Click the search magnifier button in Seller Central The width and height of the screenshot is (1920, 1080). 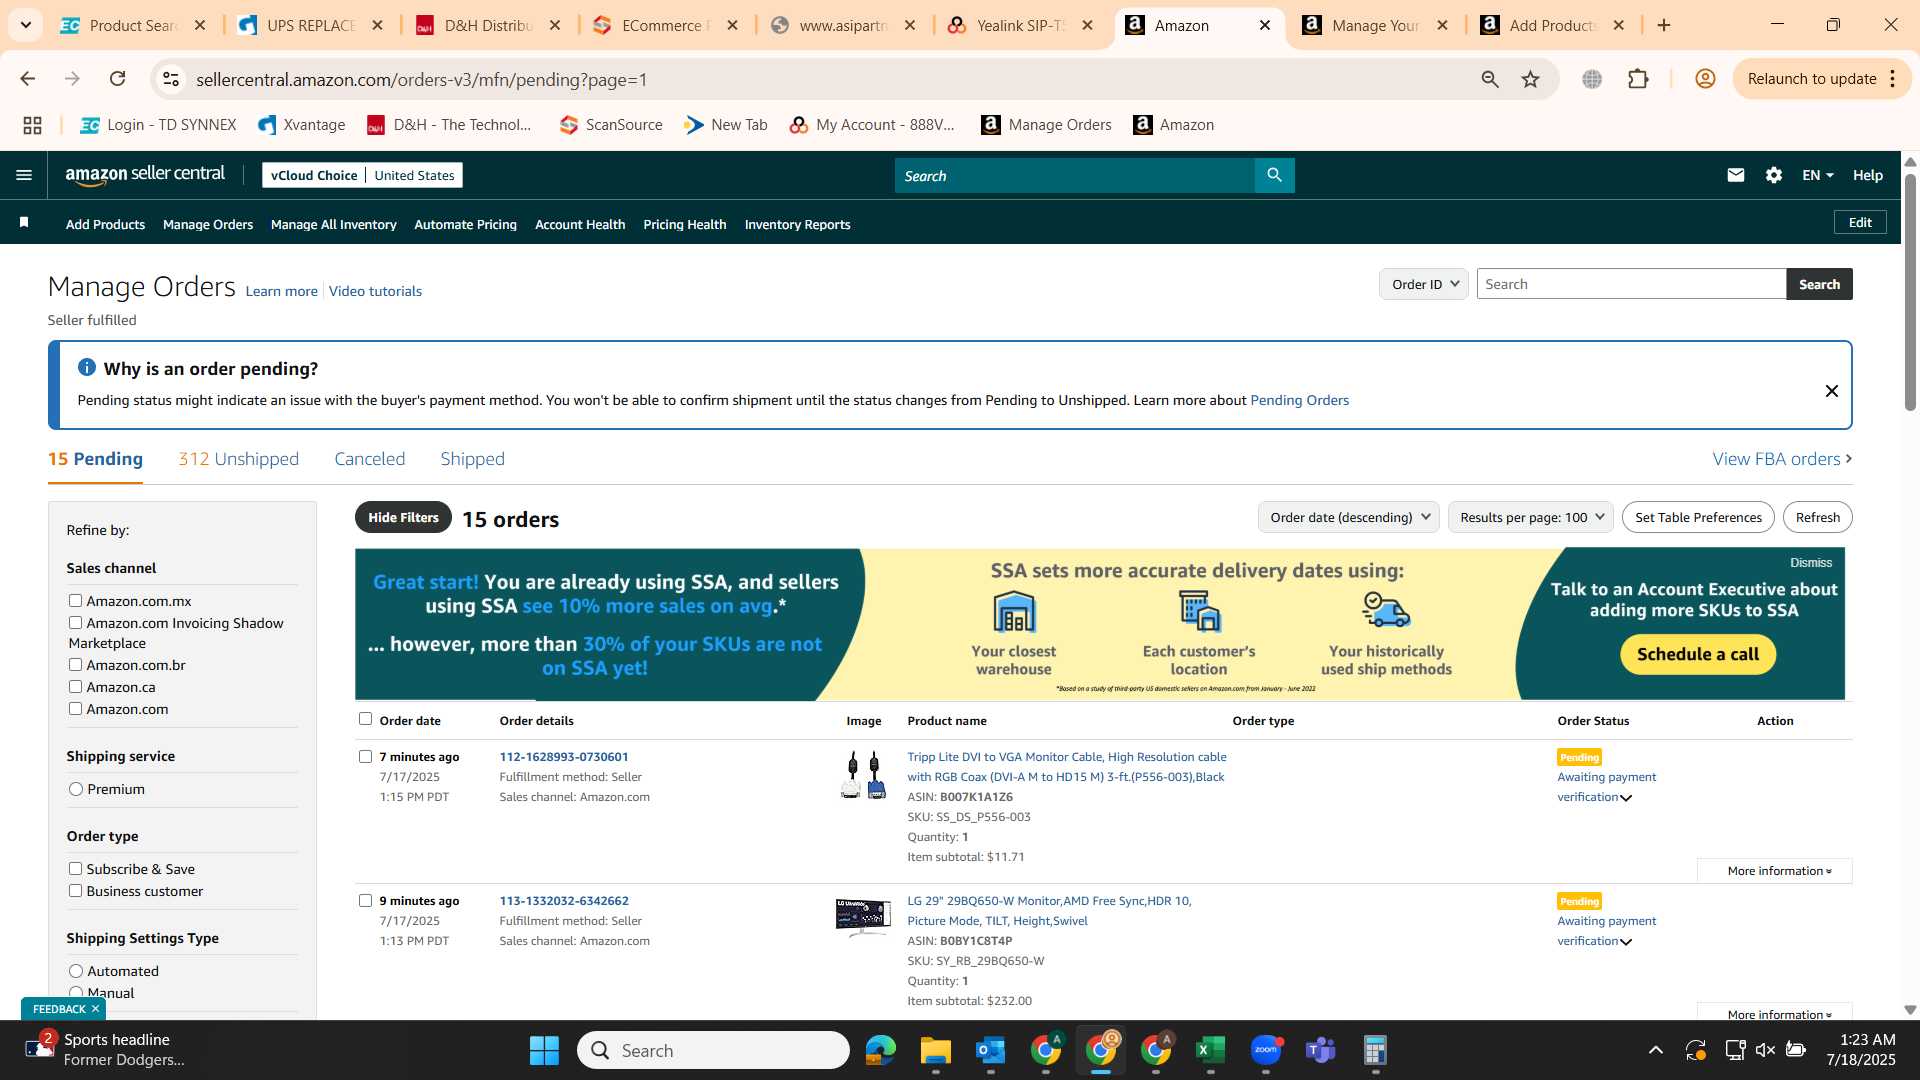coord(1274,175)
